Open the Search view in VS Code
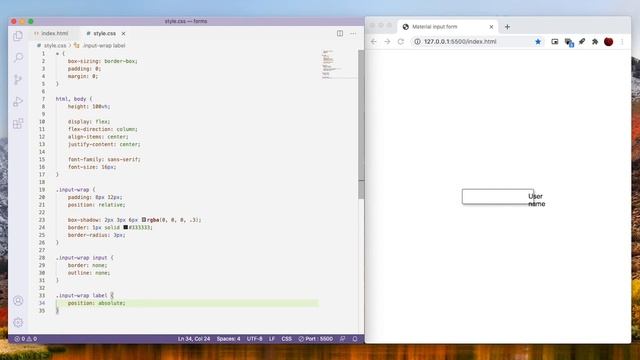 click(18, 58)
